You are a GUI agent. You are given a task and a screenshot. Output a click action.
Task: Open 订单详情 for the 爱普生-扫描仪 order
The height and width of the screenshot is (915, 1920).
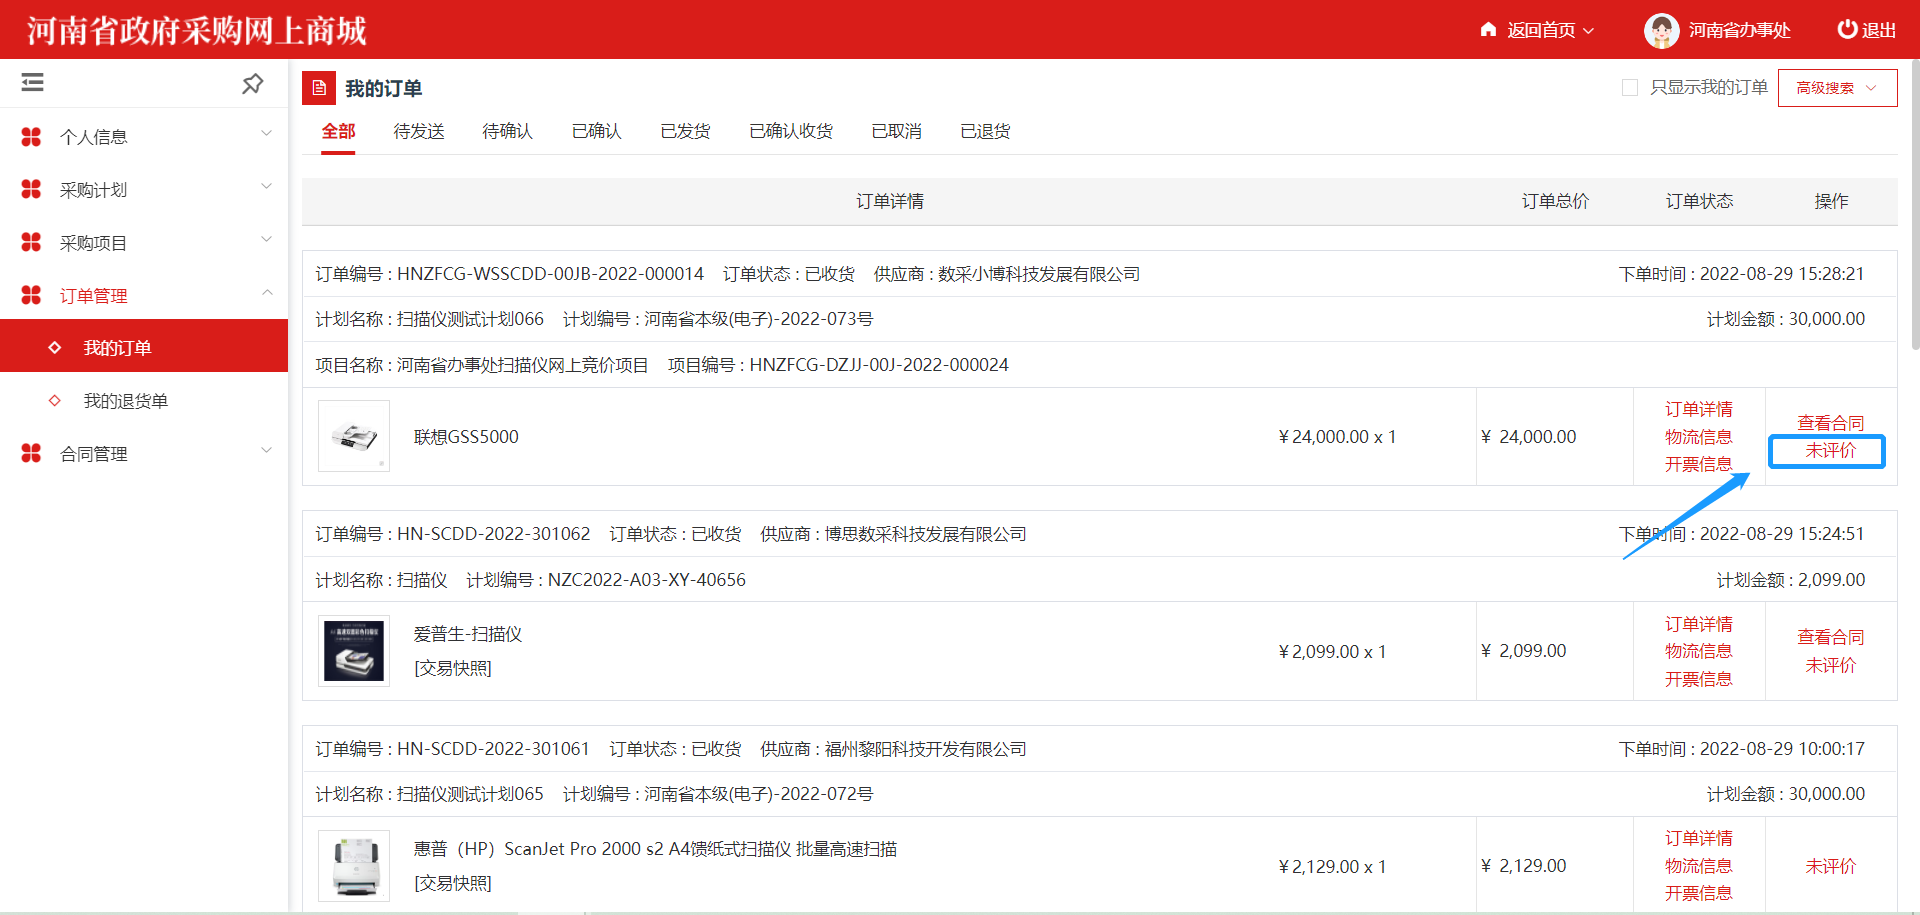tap(1698, 624)
